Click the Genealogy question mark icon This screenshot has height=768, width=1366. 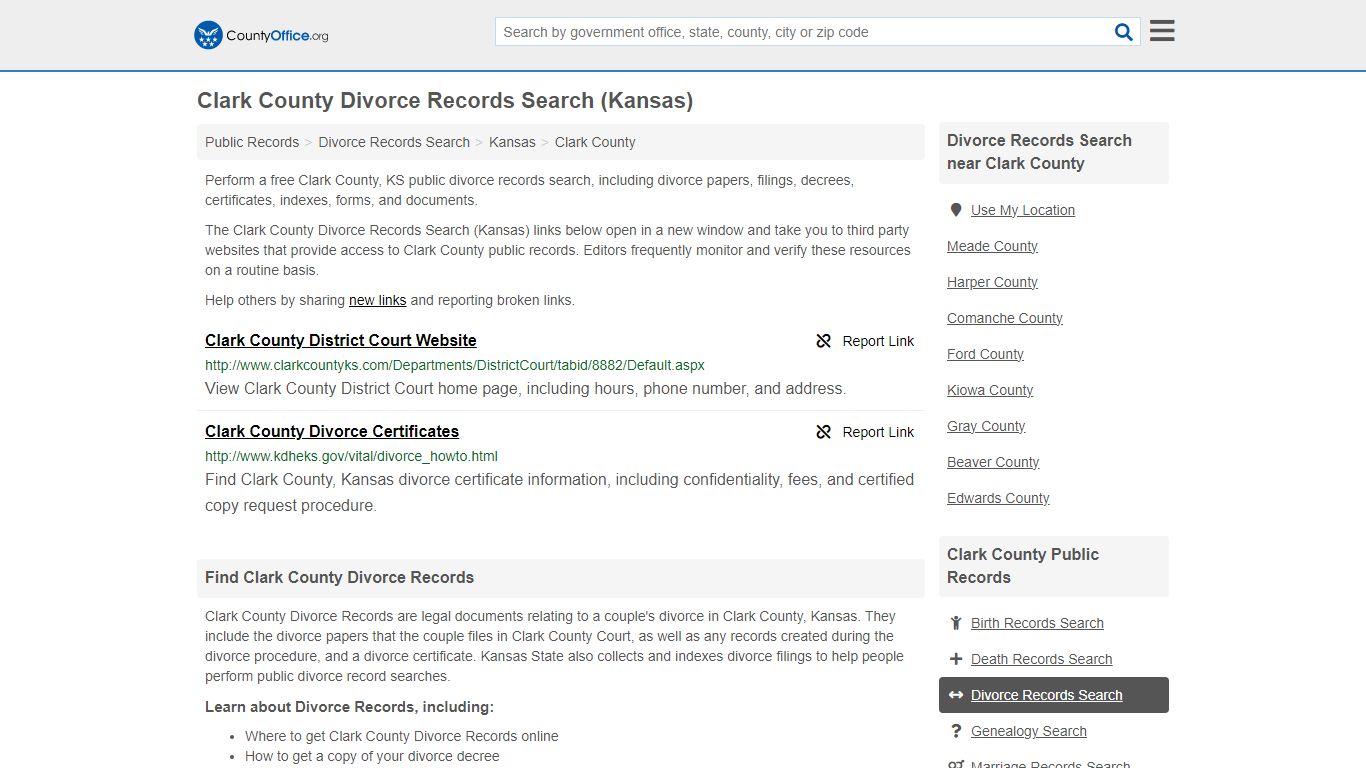(956, 731)
